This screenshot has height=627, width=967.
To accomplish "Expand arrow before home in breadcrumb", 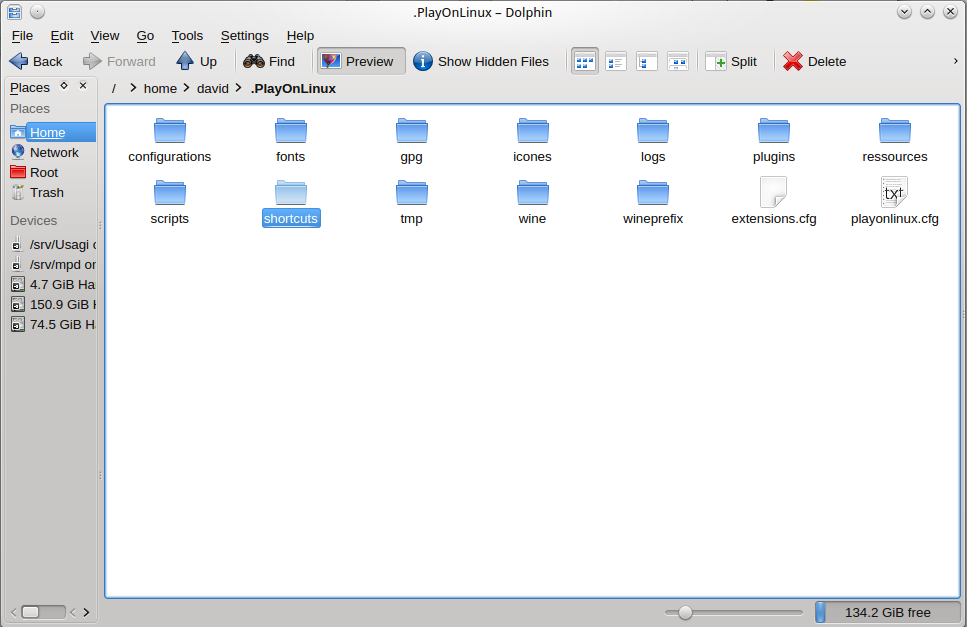I will tap(133, 88).
